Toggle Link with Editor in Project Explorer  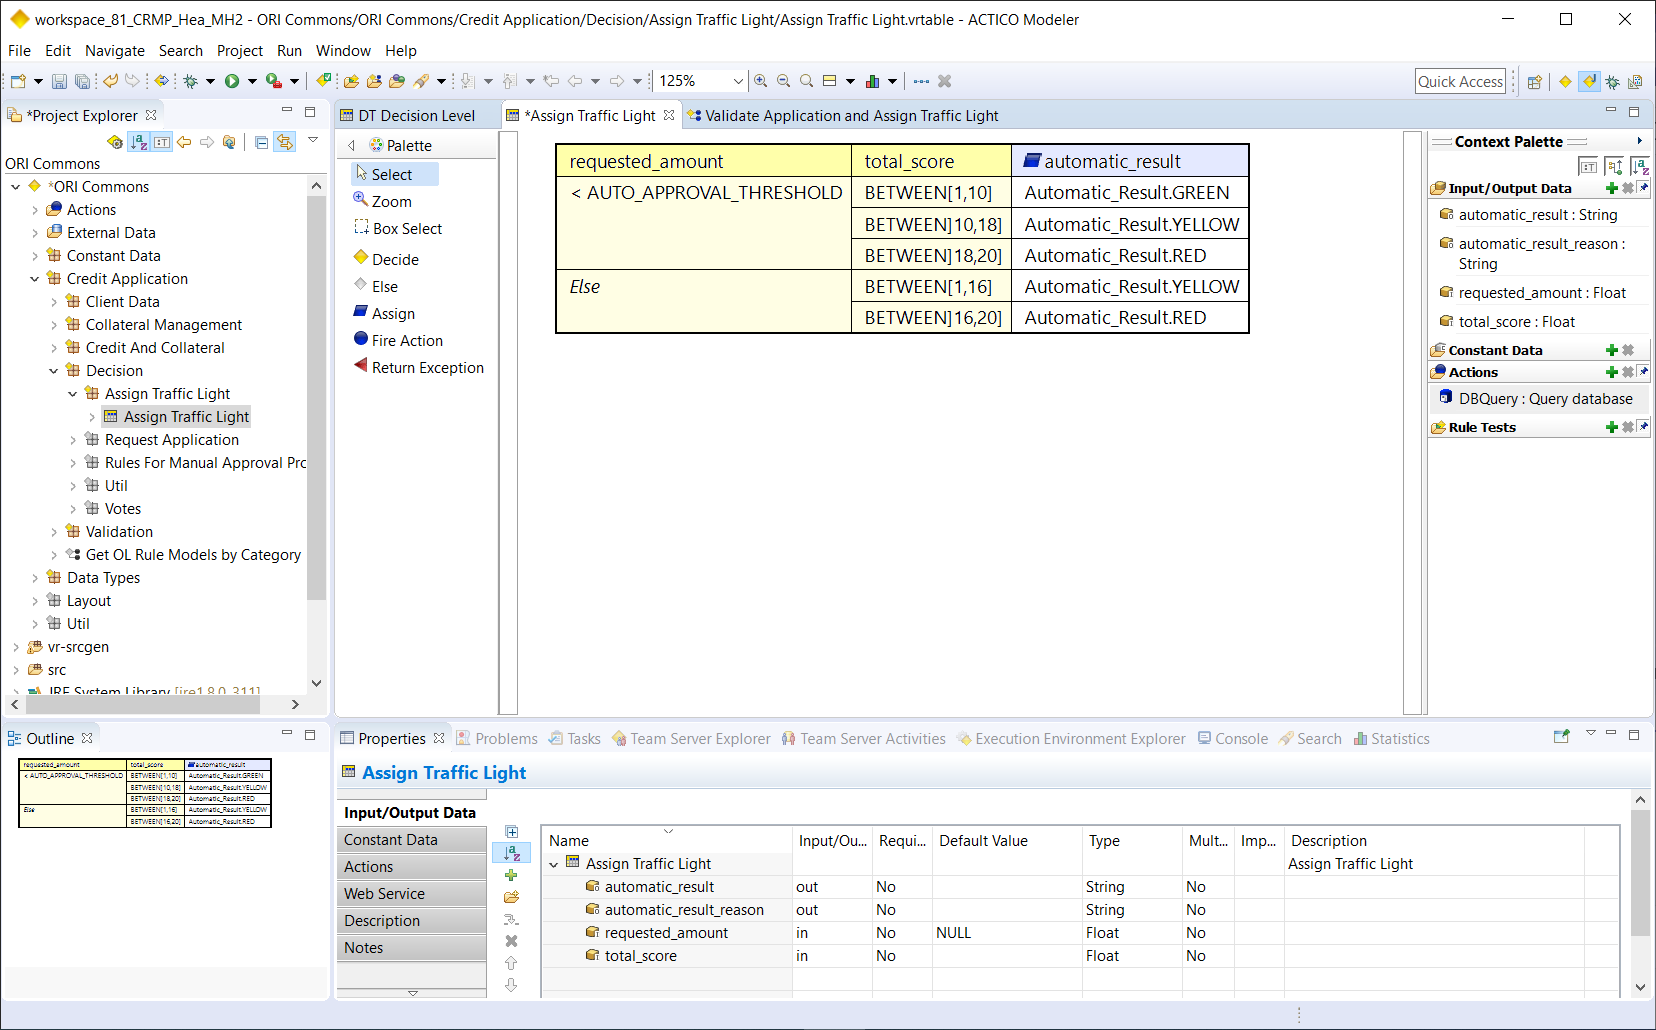285,142
